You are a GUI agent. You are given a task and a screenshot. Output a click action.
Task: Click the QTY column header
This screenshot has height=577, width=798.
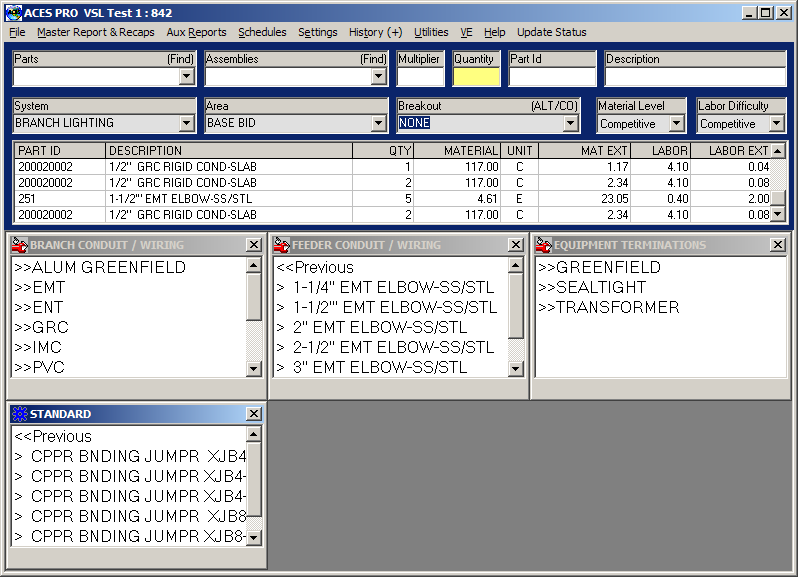tap(383, 151)
